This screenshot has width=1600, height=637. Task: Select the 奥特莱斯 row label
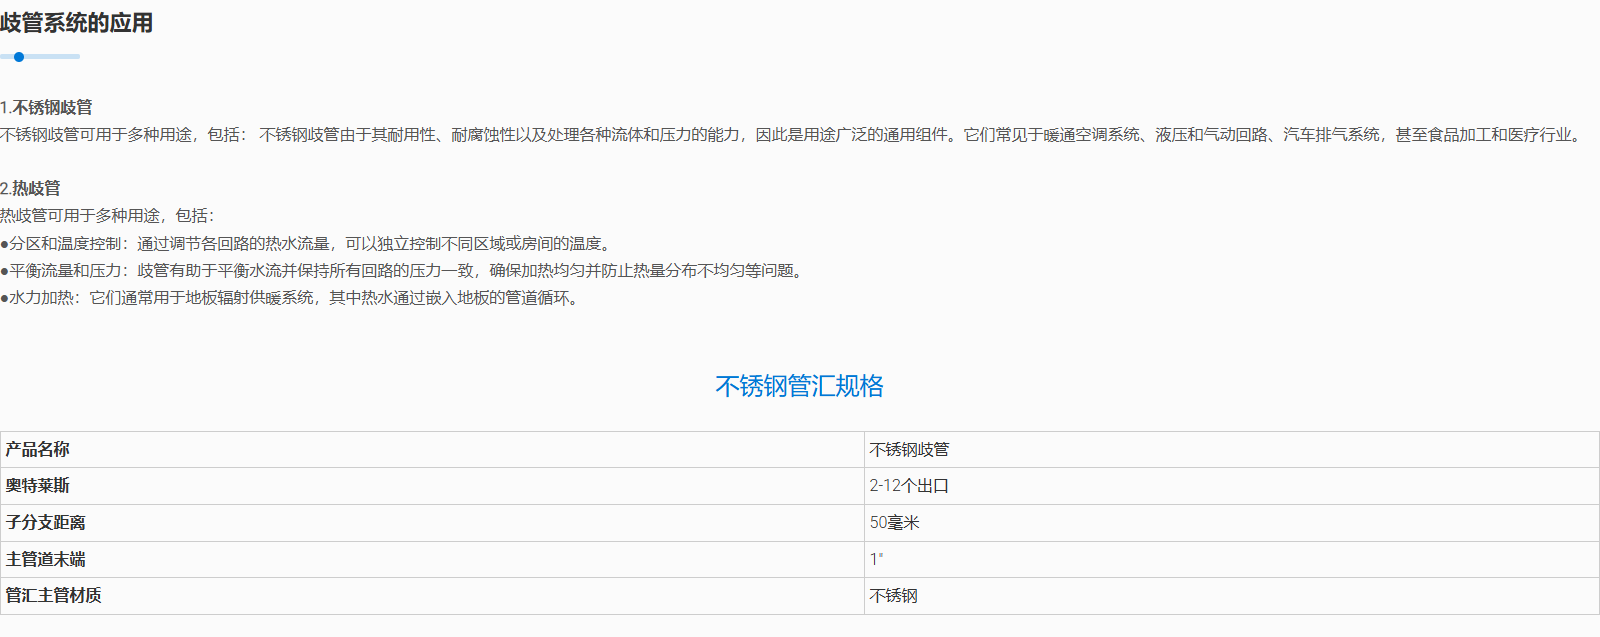coord(38,486)
